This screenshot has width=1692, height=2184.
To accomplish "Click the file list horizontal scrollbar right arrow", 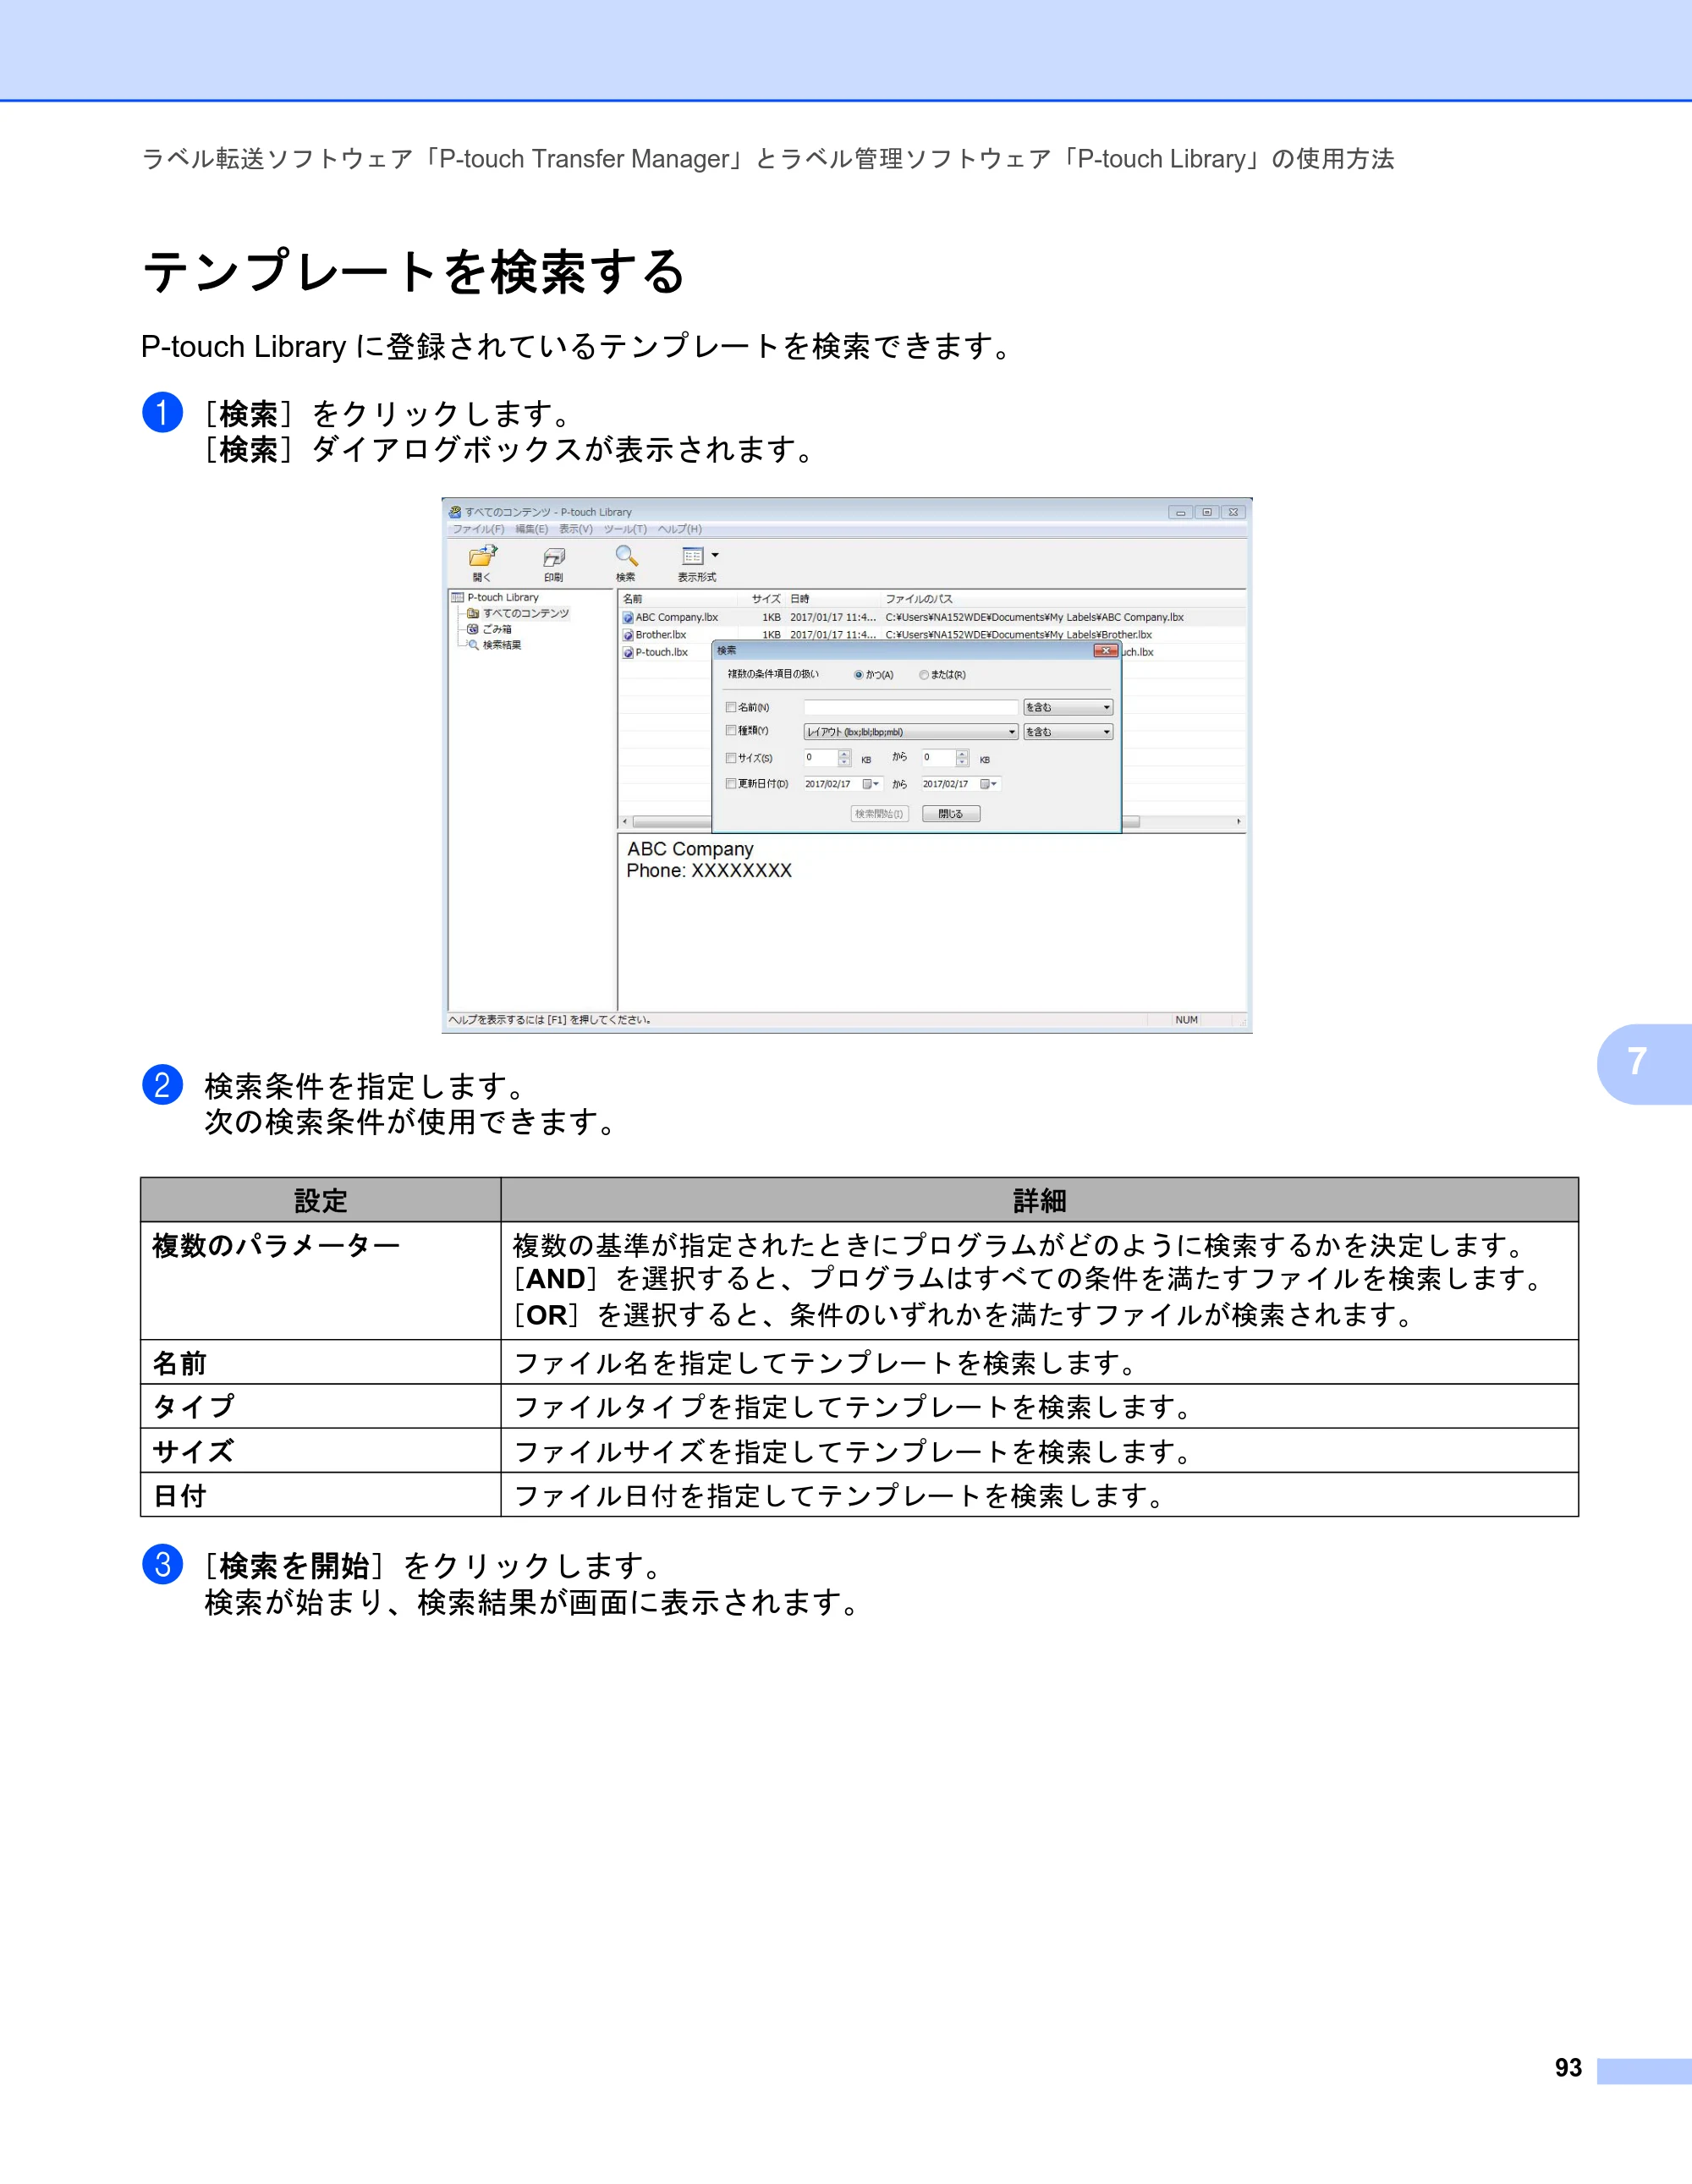I will (x=1239, y=822).
